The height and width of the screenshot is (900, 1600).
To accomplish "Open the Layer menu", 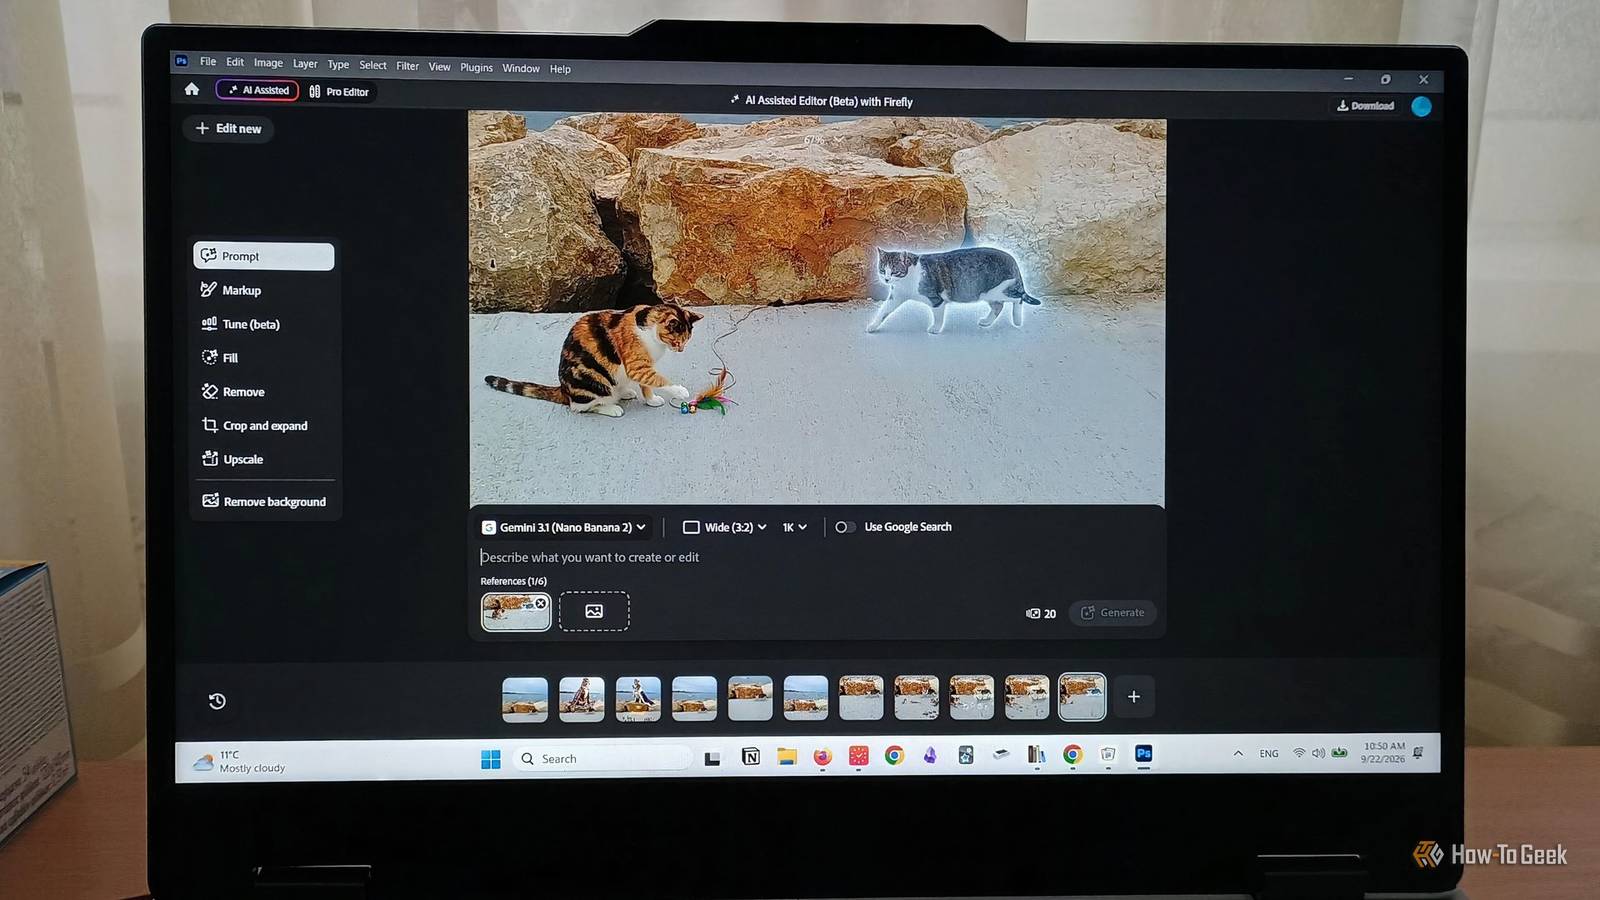I will 305,64.
